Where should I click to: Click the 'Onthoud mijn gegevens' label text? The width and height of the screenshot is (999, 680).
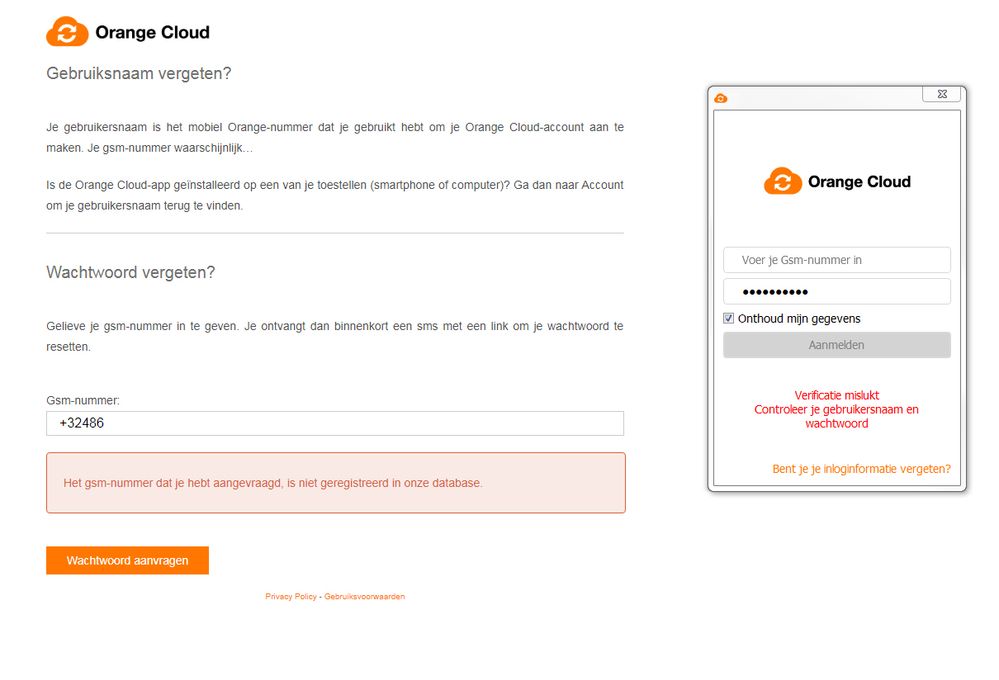[x=799, y=319]
